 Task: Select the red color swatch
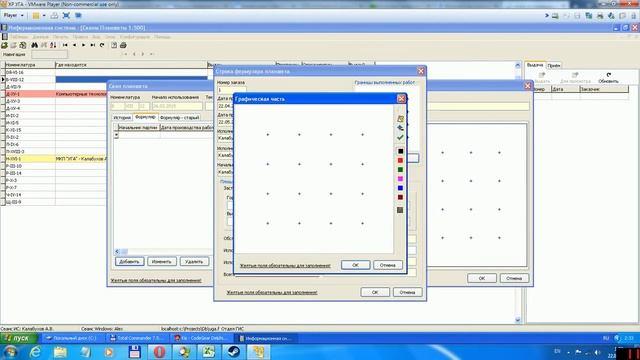pyautogui.click(x=400, y=160)
